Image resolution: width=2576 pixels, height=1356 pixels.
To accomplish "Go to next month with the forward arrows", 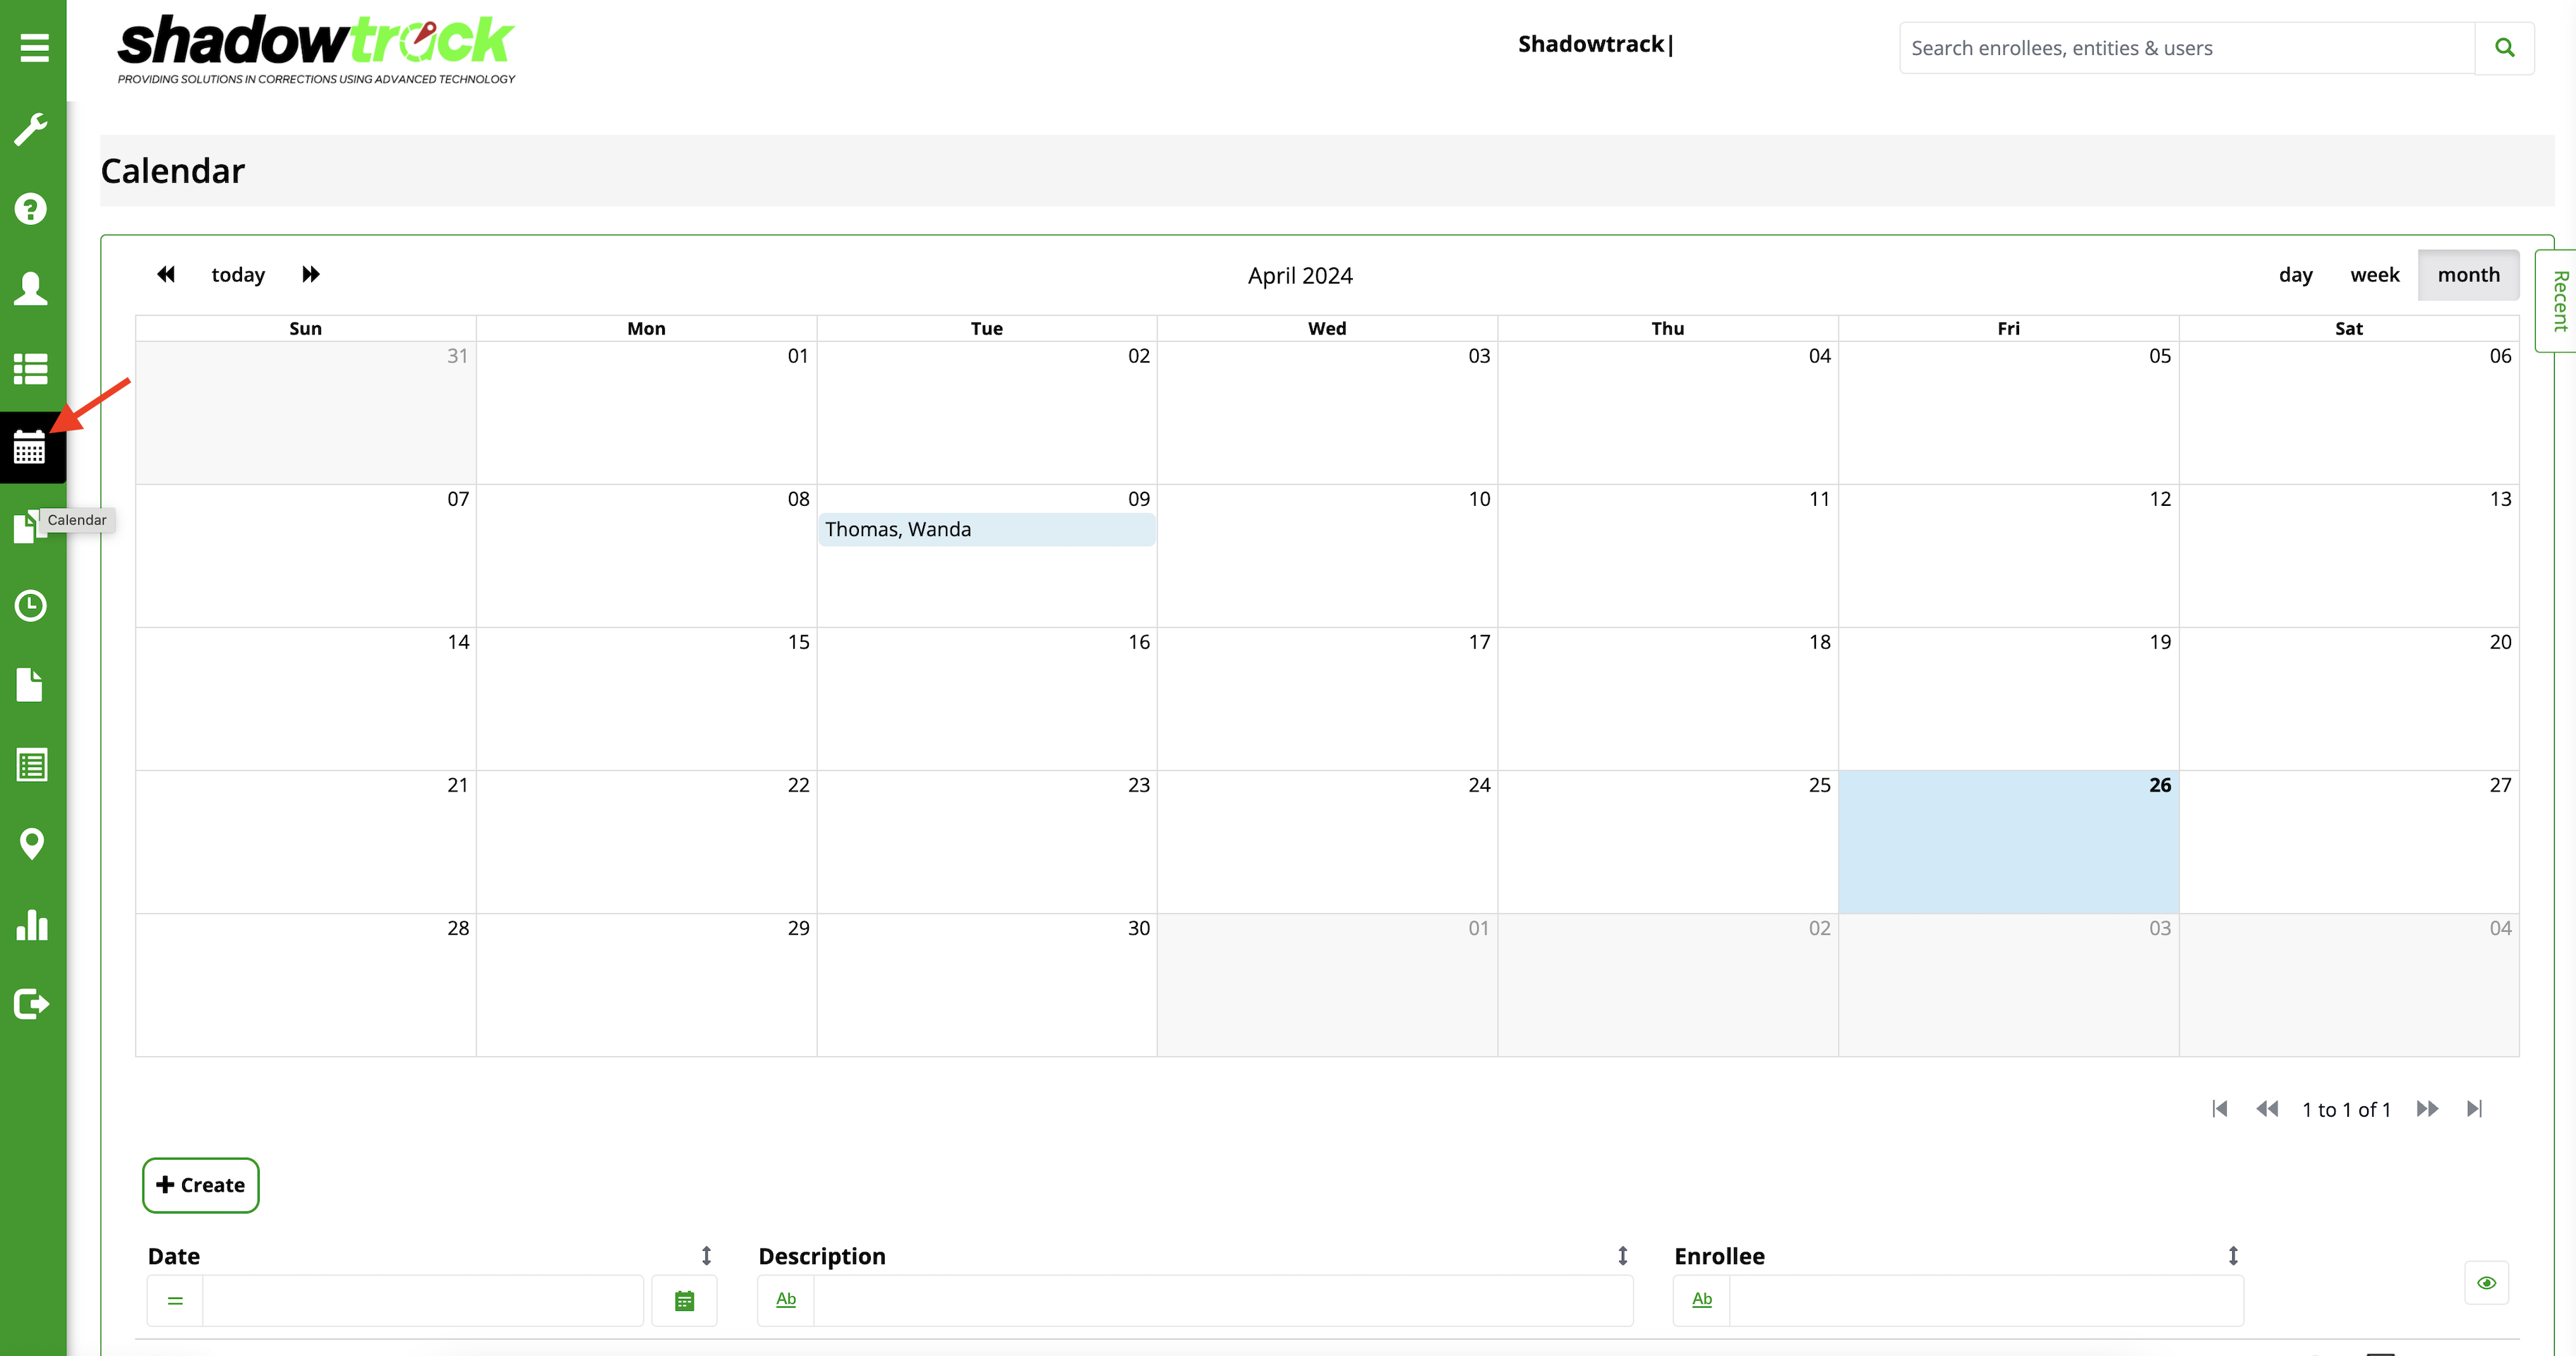I will click(311, 274).
